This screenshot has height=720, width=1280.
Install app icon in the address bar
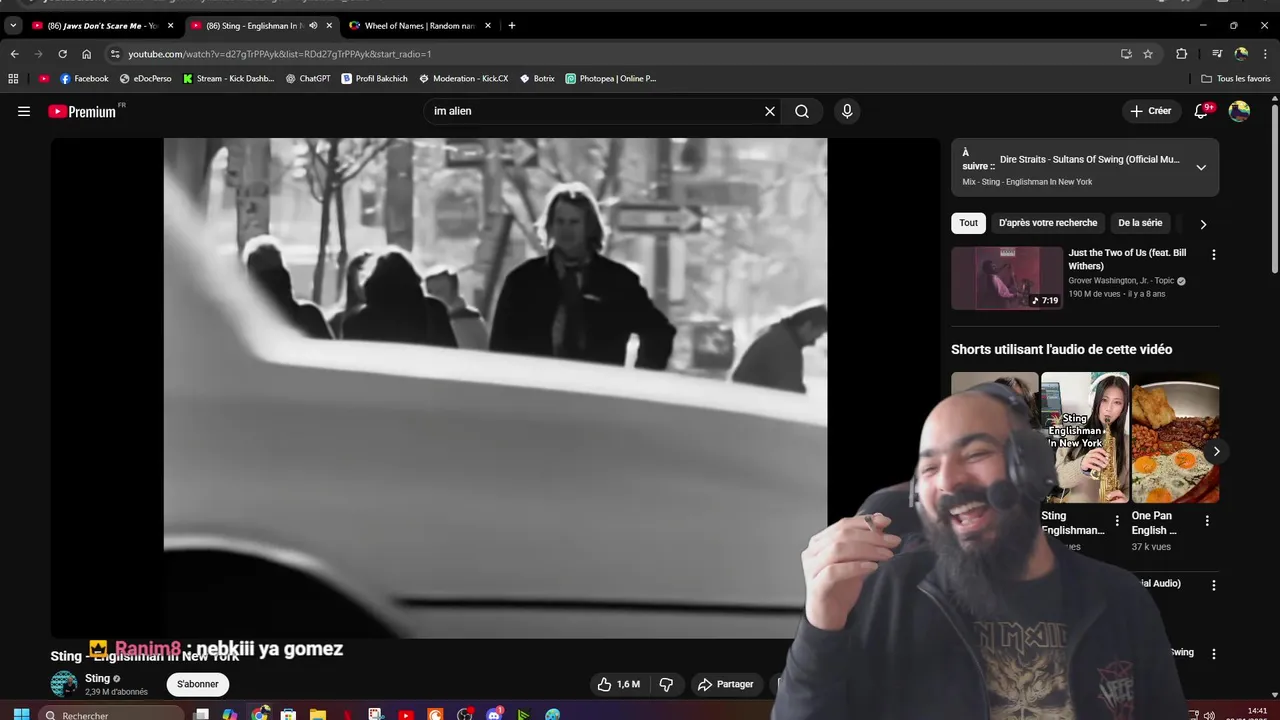[1126, 54]
